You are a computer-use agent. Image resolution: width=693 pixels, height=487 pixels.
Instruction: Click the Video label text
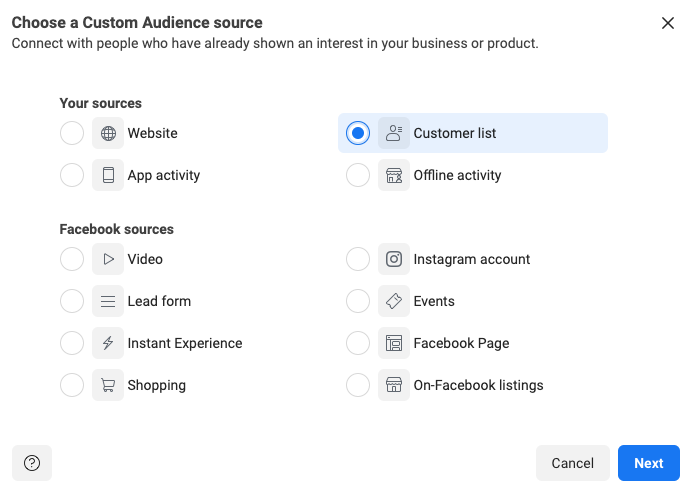[145, 259]
